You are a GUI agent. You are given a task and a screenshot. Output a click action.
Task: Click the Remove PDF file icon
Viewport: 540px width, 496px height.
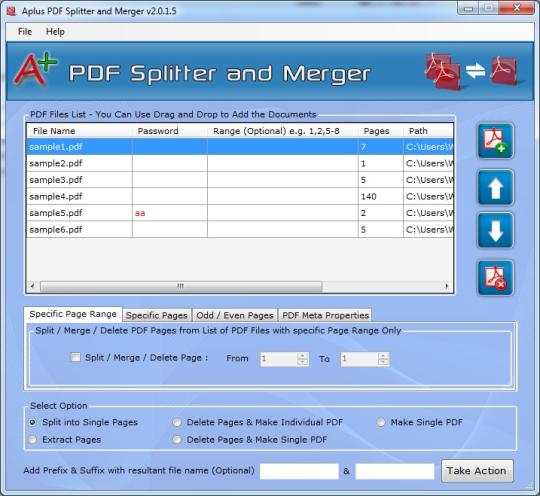[x=495, y=278]
